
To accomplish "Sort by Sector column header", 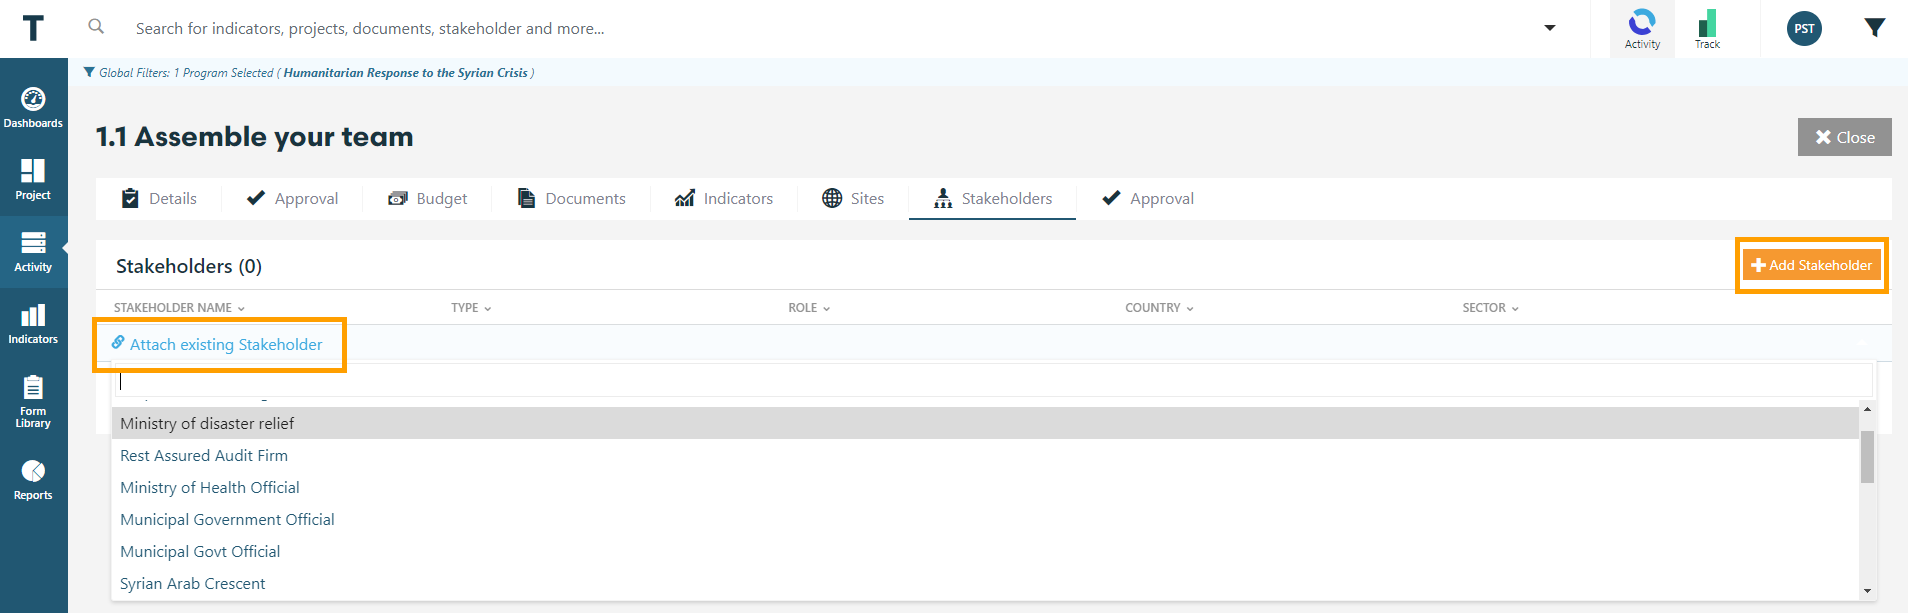I will click(x=1489, y=308).
